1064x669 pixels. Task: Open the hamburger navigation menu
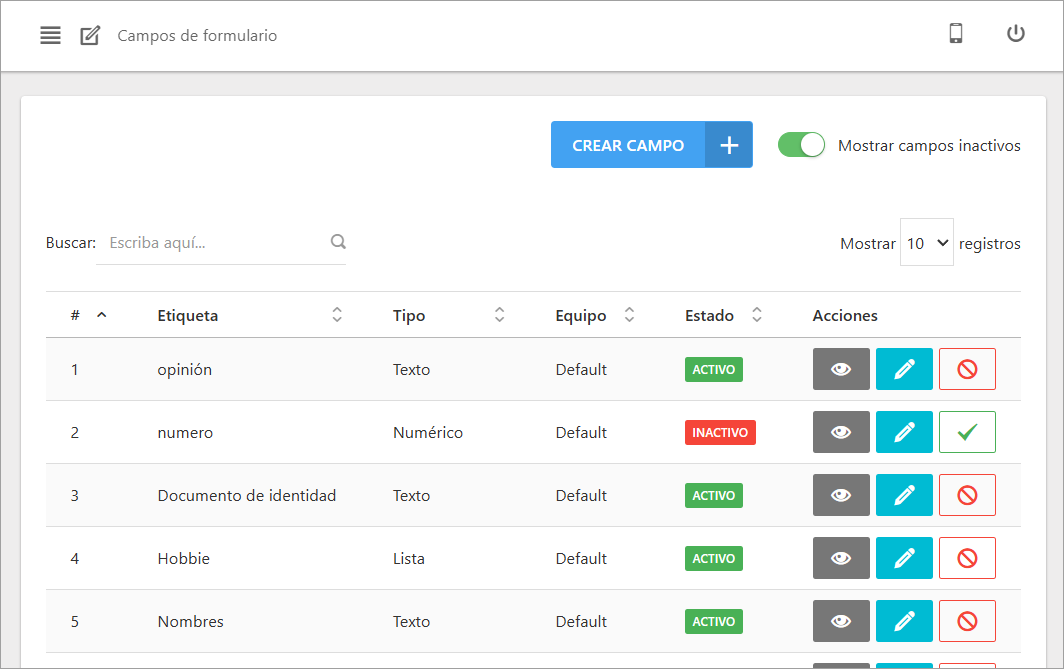click(x=50, y=36)
